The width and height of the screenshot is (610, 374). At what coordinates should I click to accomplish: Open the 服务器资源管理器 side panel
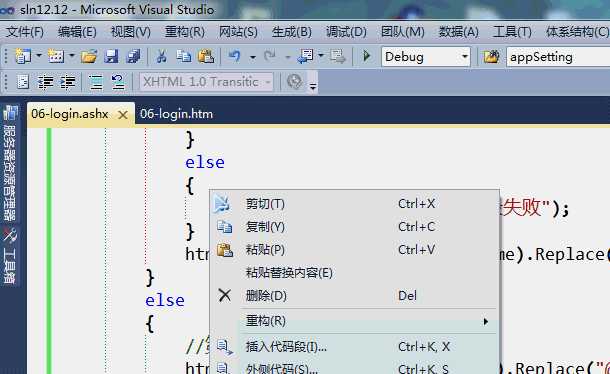coord(10,163)
